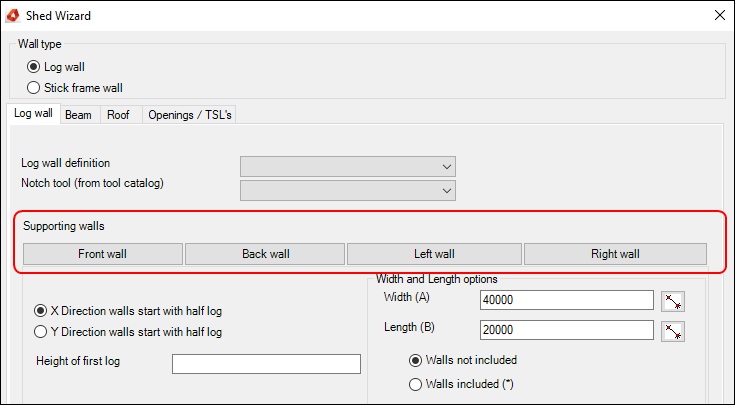Open the Log wall definition dropdown
The width and height of the screenshot is (735, 405).
tap(348, 166)
